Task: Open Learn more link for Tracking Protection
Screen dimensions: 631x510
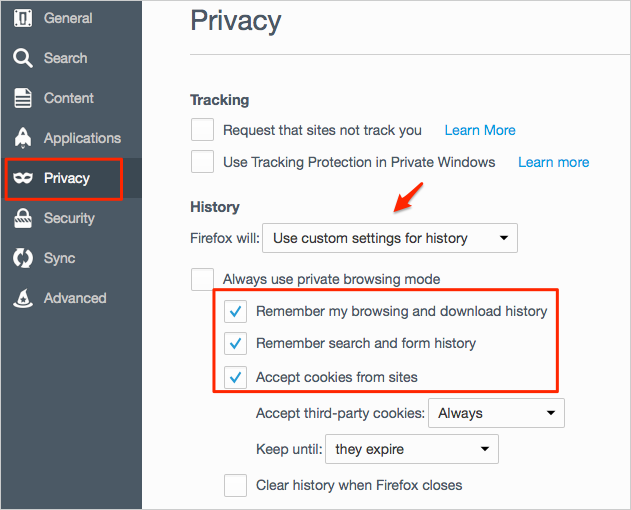Action: (553, 162)
